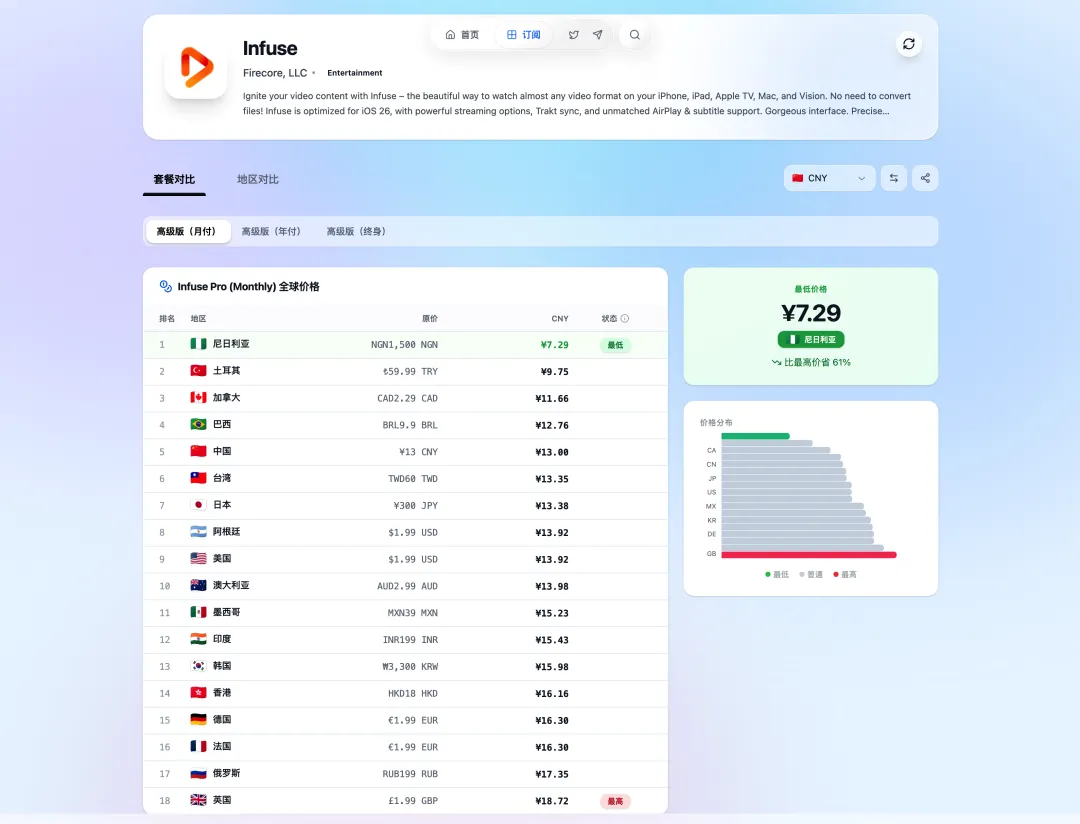Open the 首页 home nav item
The height and width of the screenshot is (824, 1080).
click(462, 34)
